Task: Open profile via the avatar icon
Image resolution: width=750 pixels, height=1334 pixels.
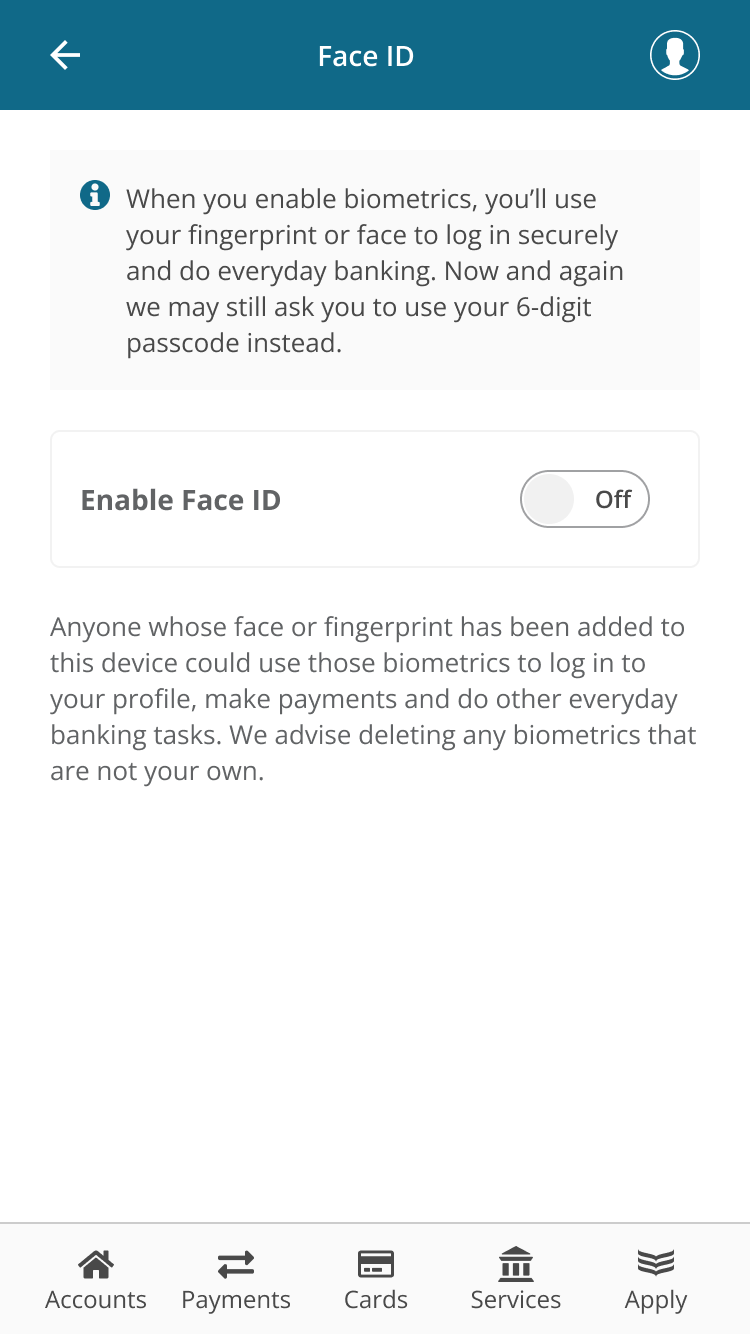Action: point(674,55)
